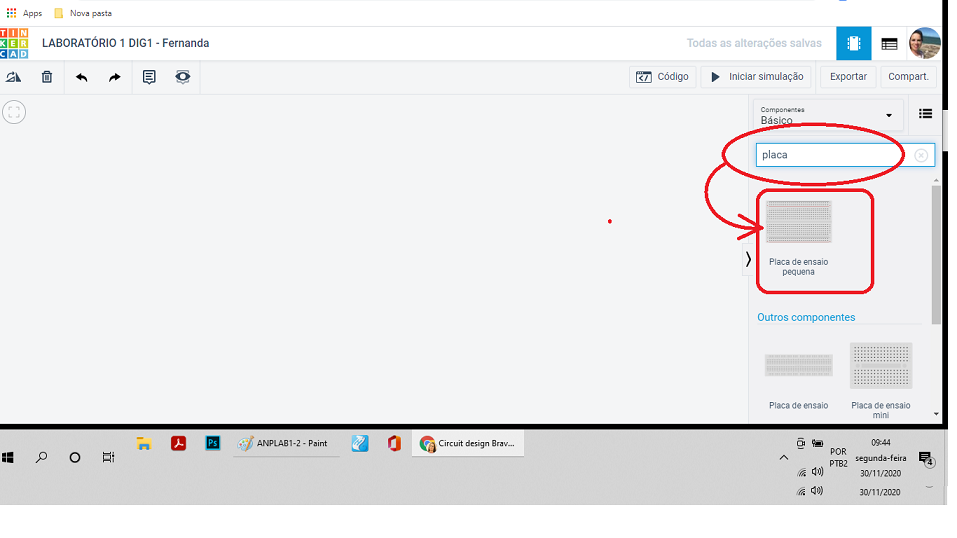
Task: Redo the last action
Action: pyautogui.click(x=114, y=77)
